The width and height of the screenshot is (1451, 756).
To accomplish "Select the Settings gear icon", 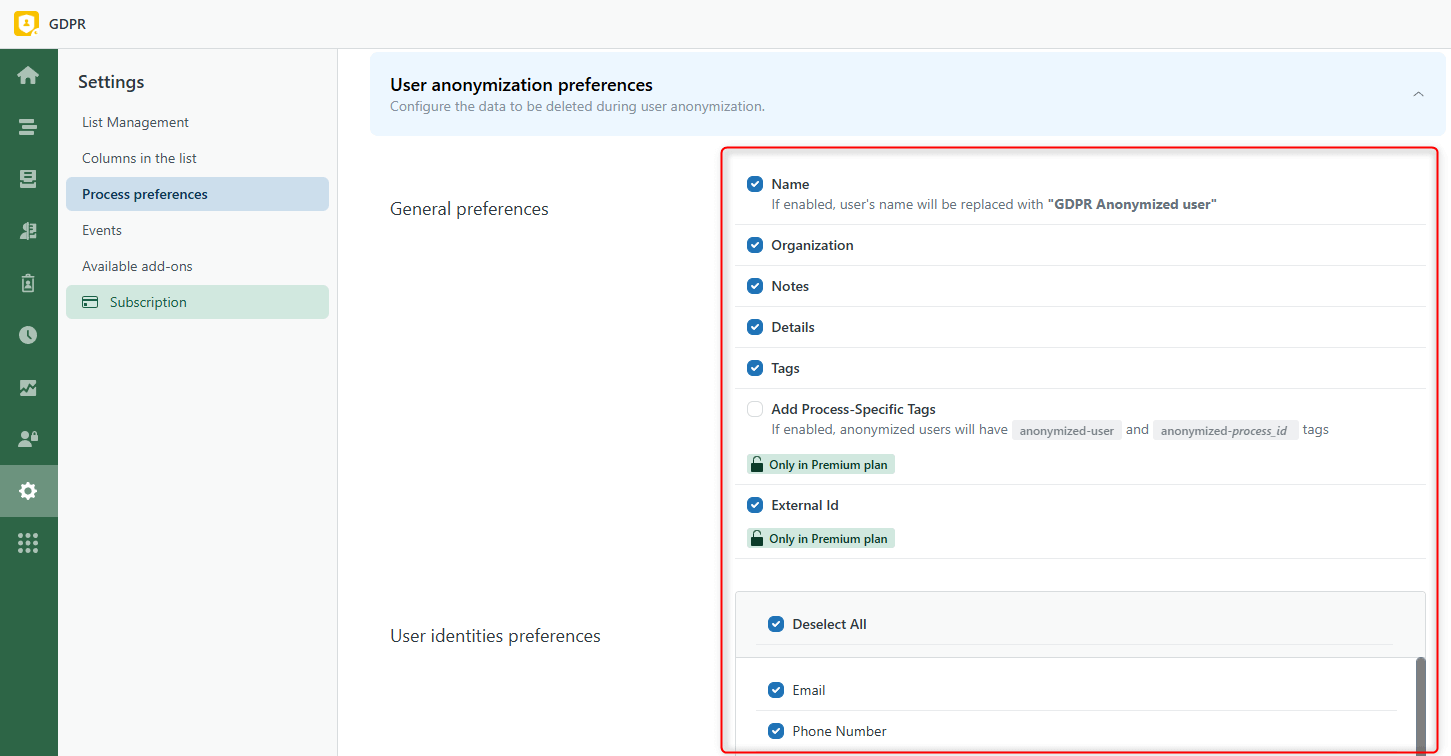I will pos(28,491).
